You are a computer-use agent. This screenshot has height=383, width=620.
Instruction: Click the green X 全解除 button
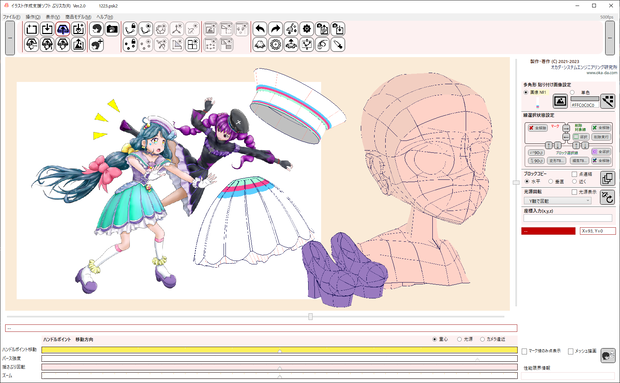601,128
